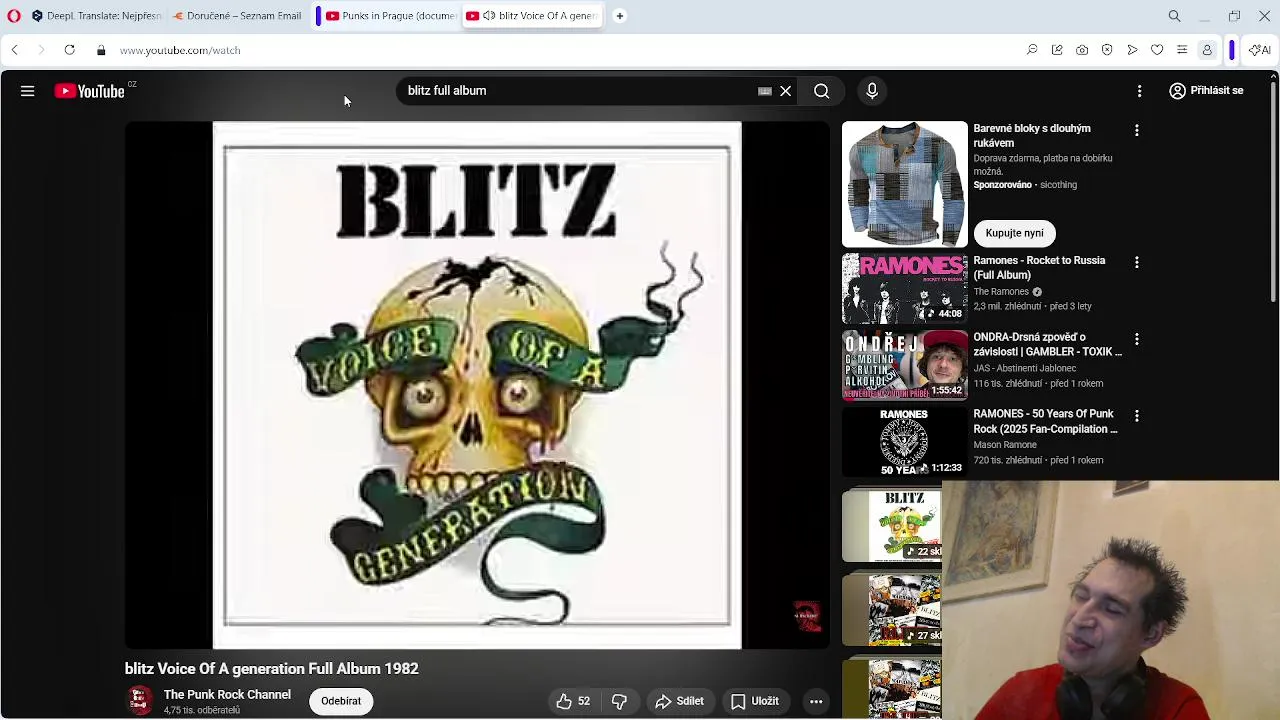This screenshot has width=1280, height=720.
Task: Open The Punk Rock Channel link
Action: (227, 695)
